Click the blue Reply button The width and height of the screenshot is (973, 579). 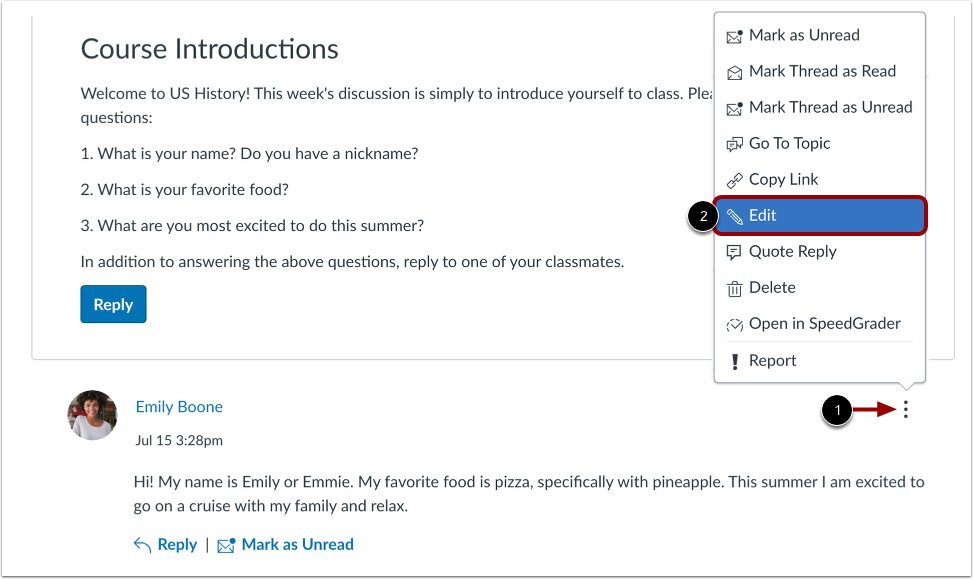(x=113, y=304)
